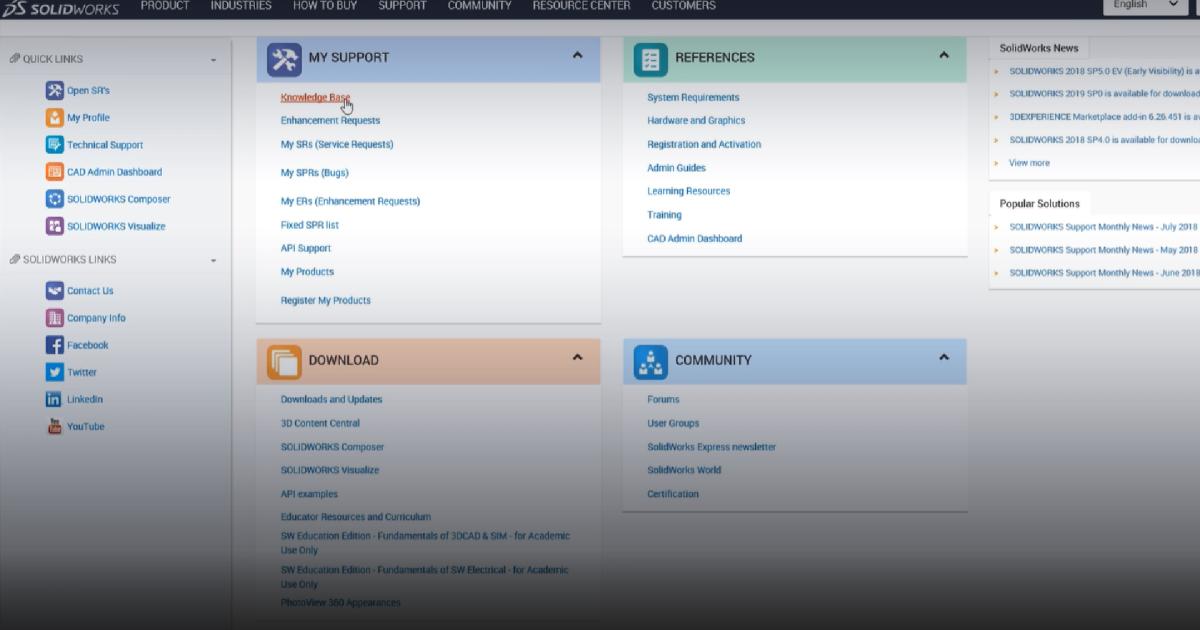Open the User Groups link

pos(673,423)
